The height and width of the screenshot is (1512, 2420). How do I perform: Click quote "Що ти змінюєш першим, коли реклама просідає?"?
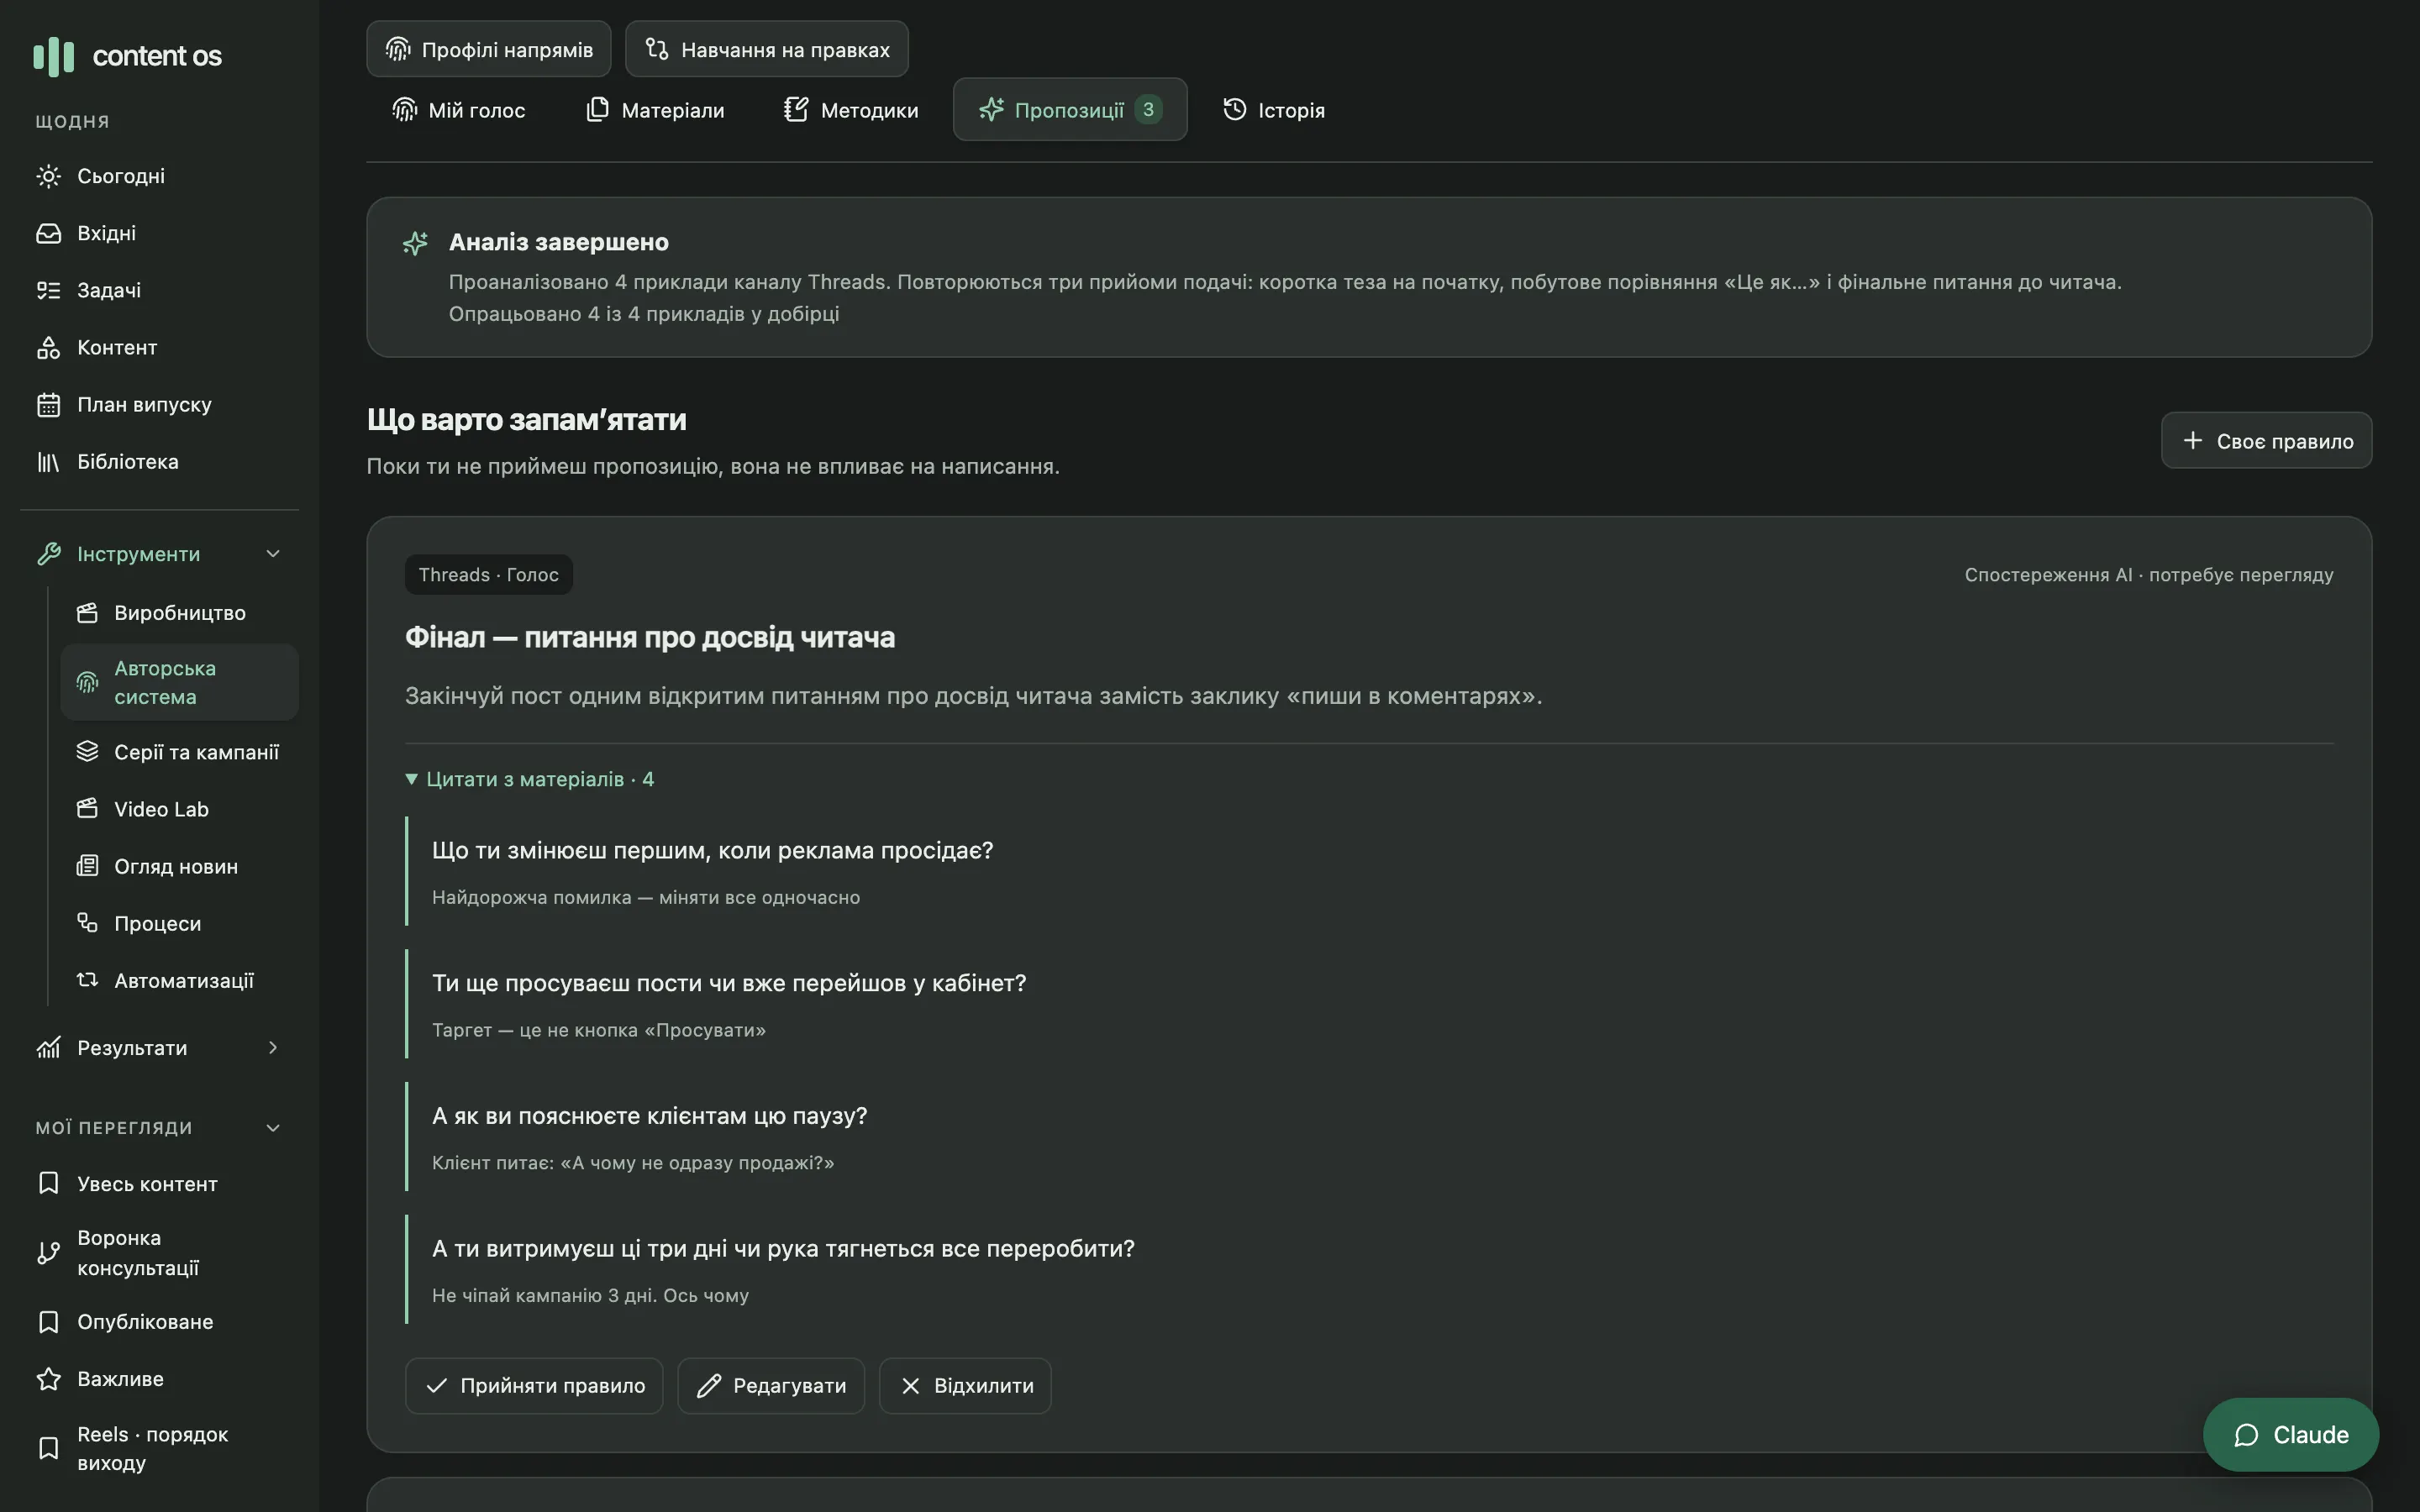point(712,850)
